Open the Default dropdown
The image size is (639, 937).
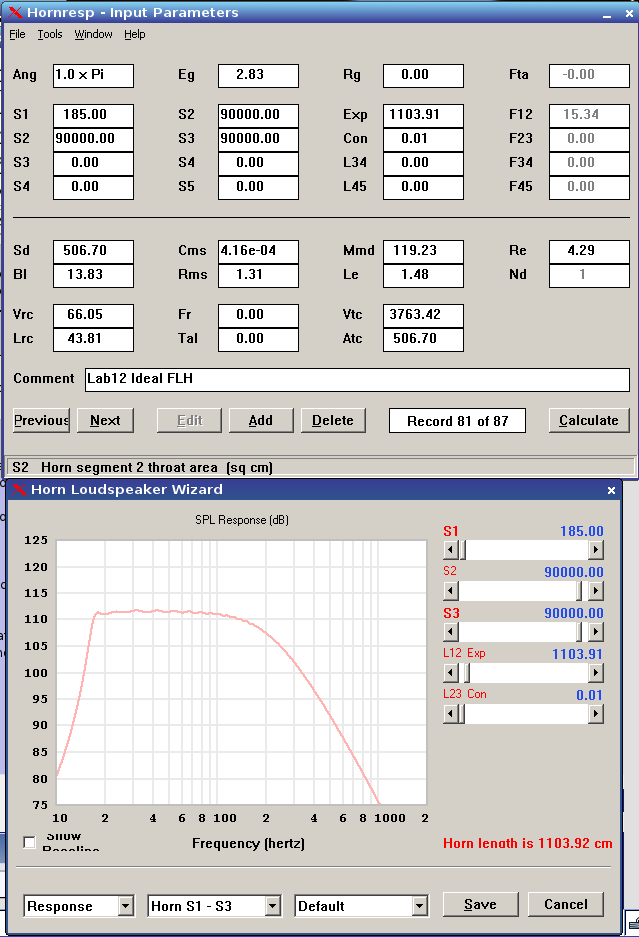tap(361, 906)
